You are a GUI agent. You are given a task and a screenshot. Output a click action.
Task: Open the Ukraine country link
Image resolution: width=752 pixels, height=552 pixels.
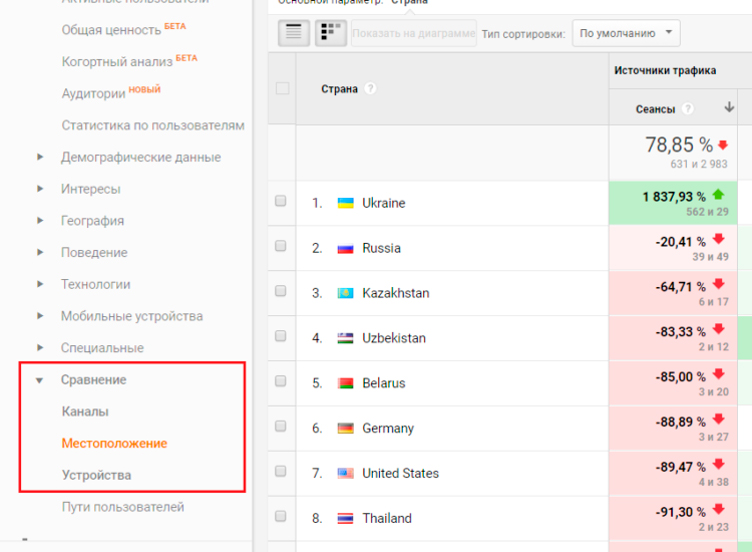tap(383, 203)
